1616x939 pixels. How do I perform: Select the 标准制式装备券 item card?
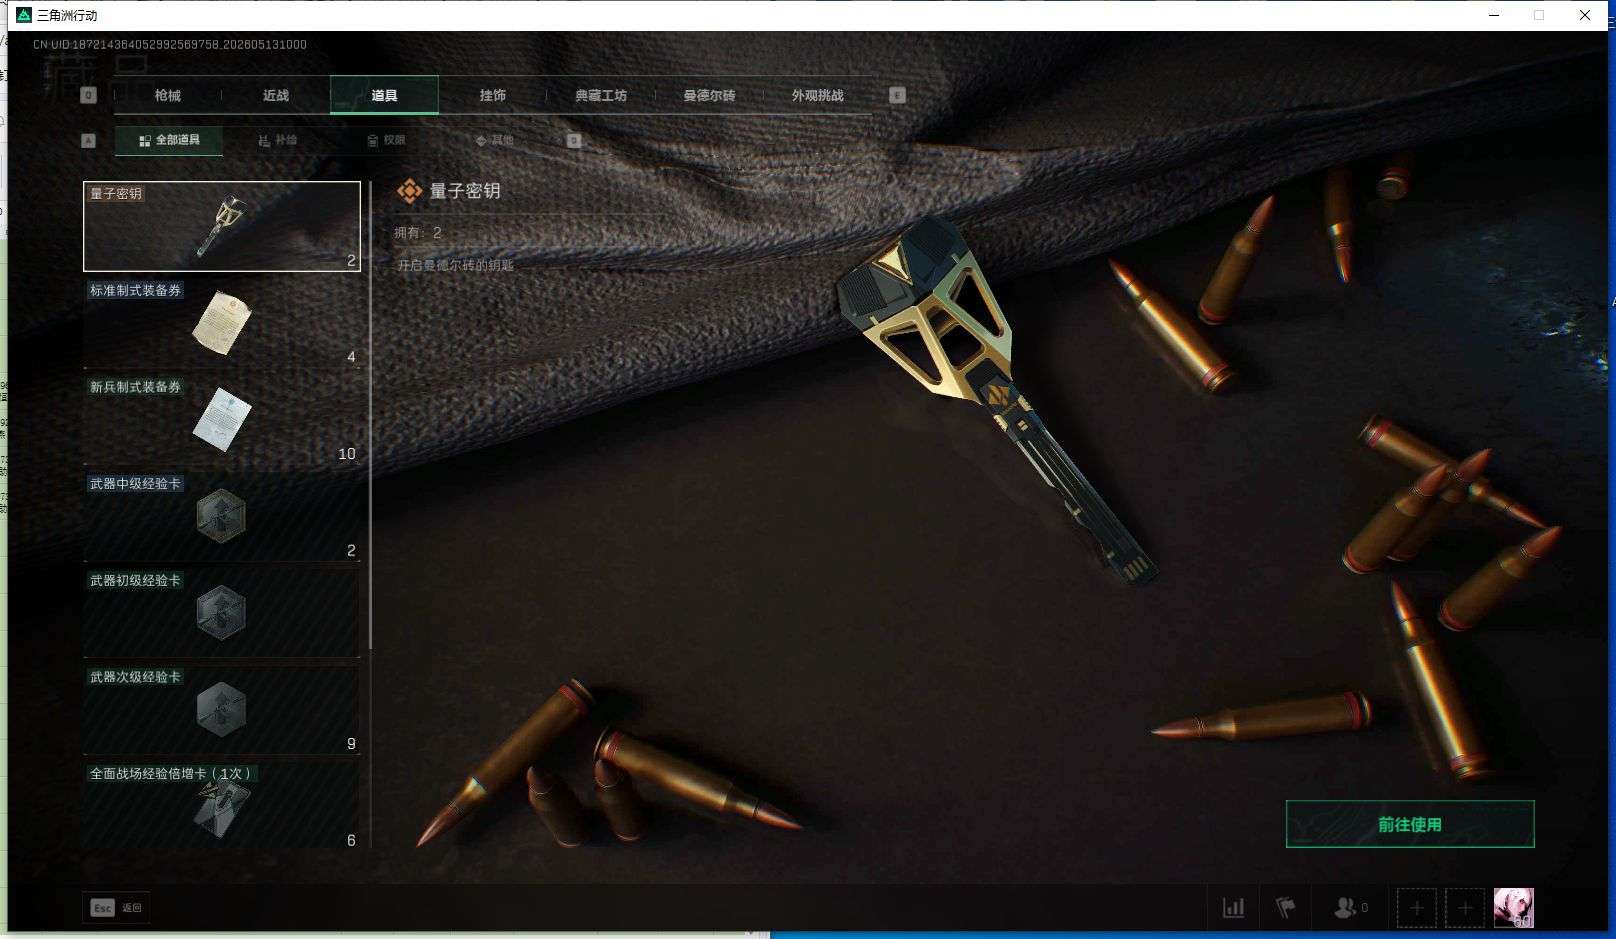[x=222, y=323]
